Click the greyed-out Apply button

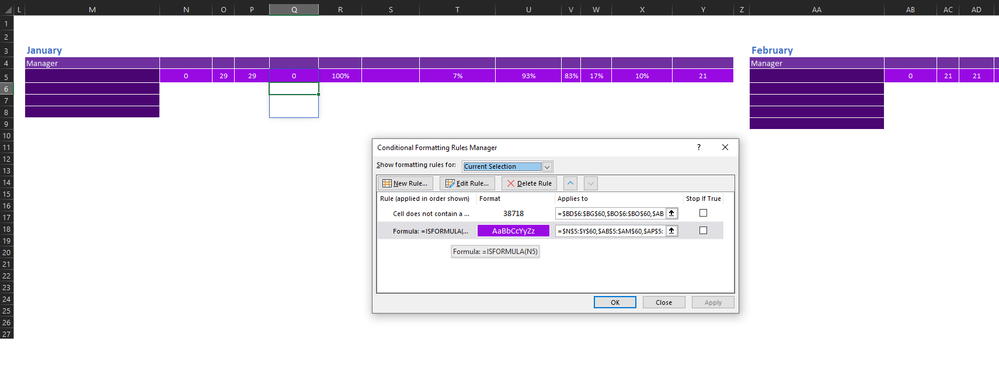[713, 303]
